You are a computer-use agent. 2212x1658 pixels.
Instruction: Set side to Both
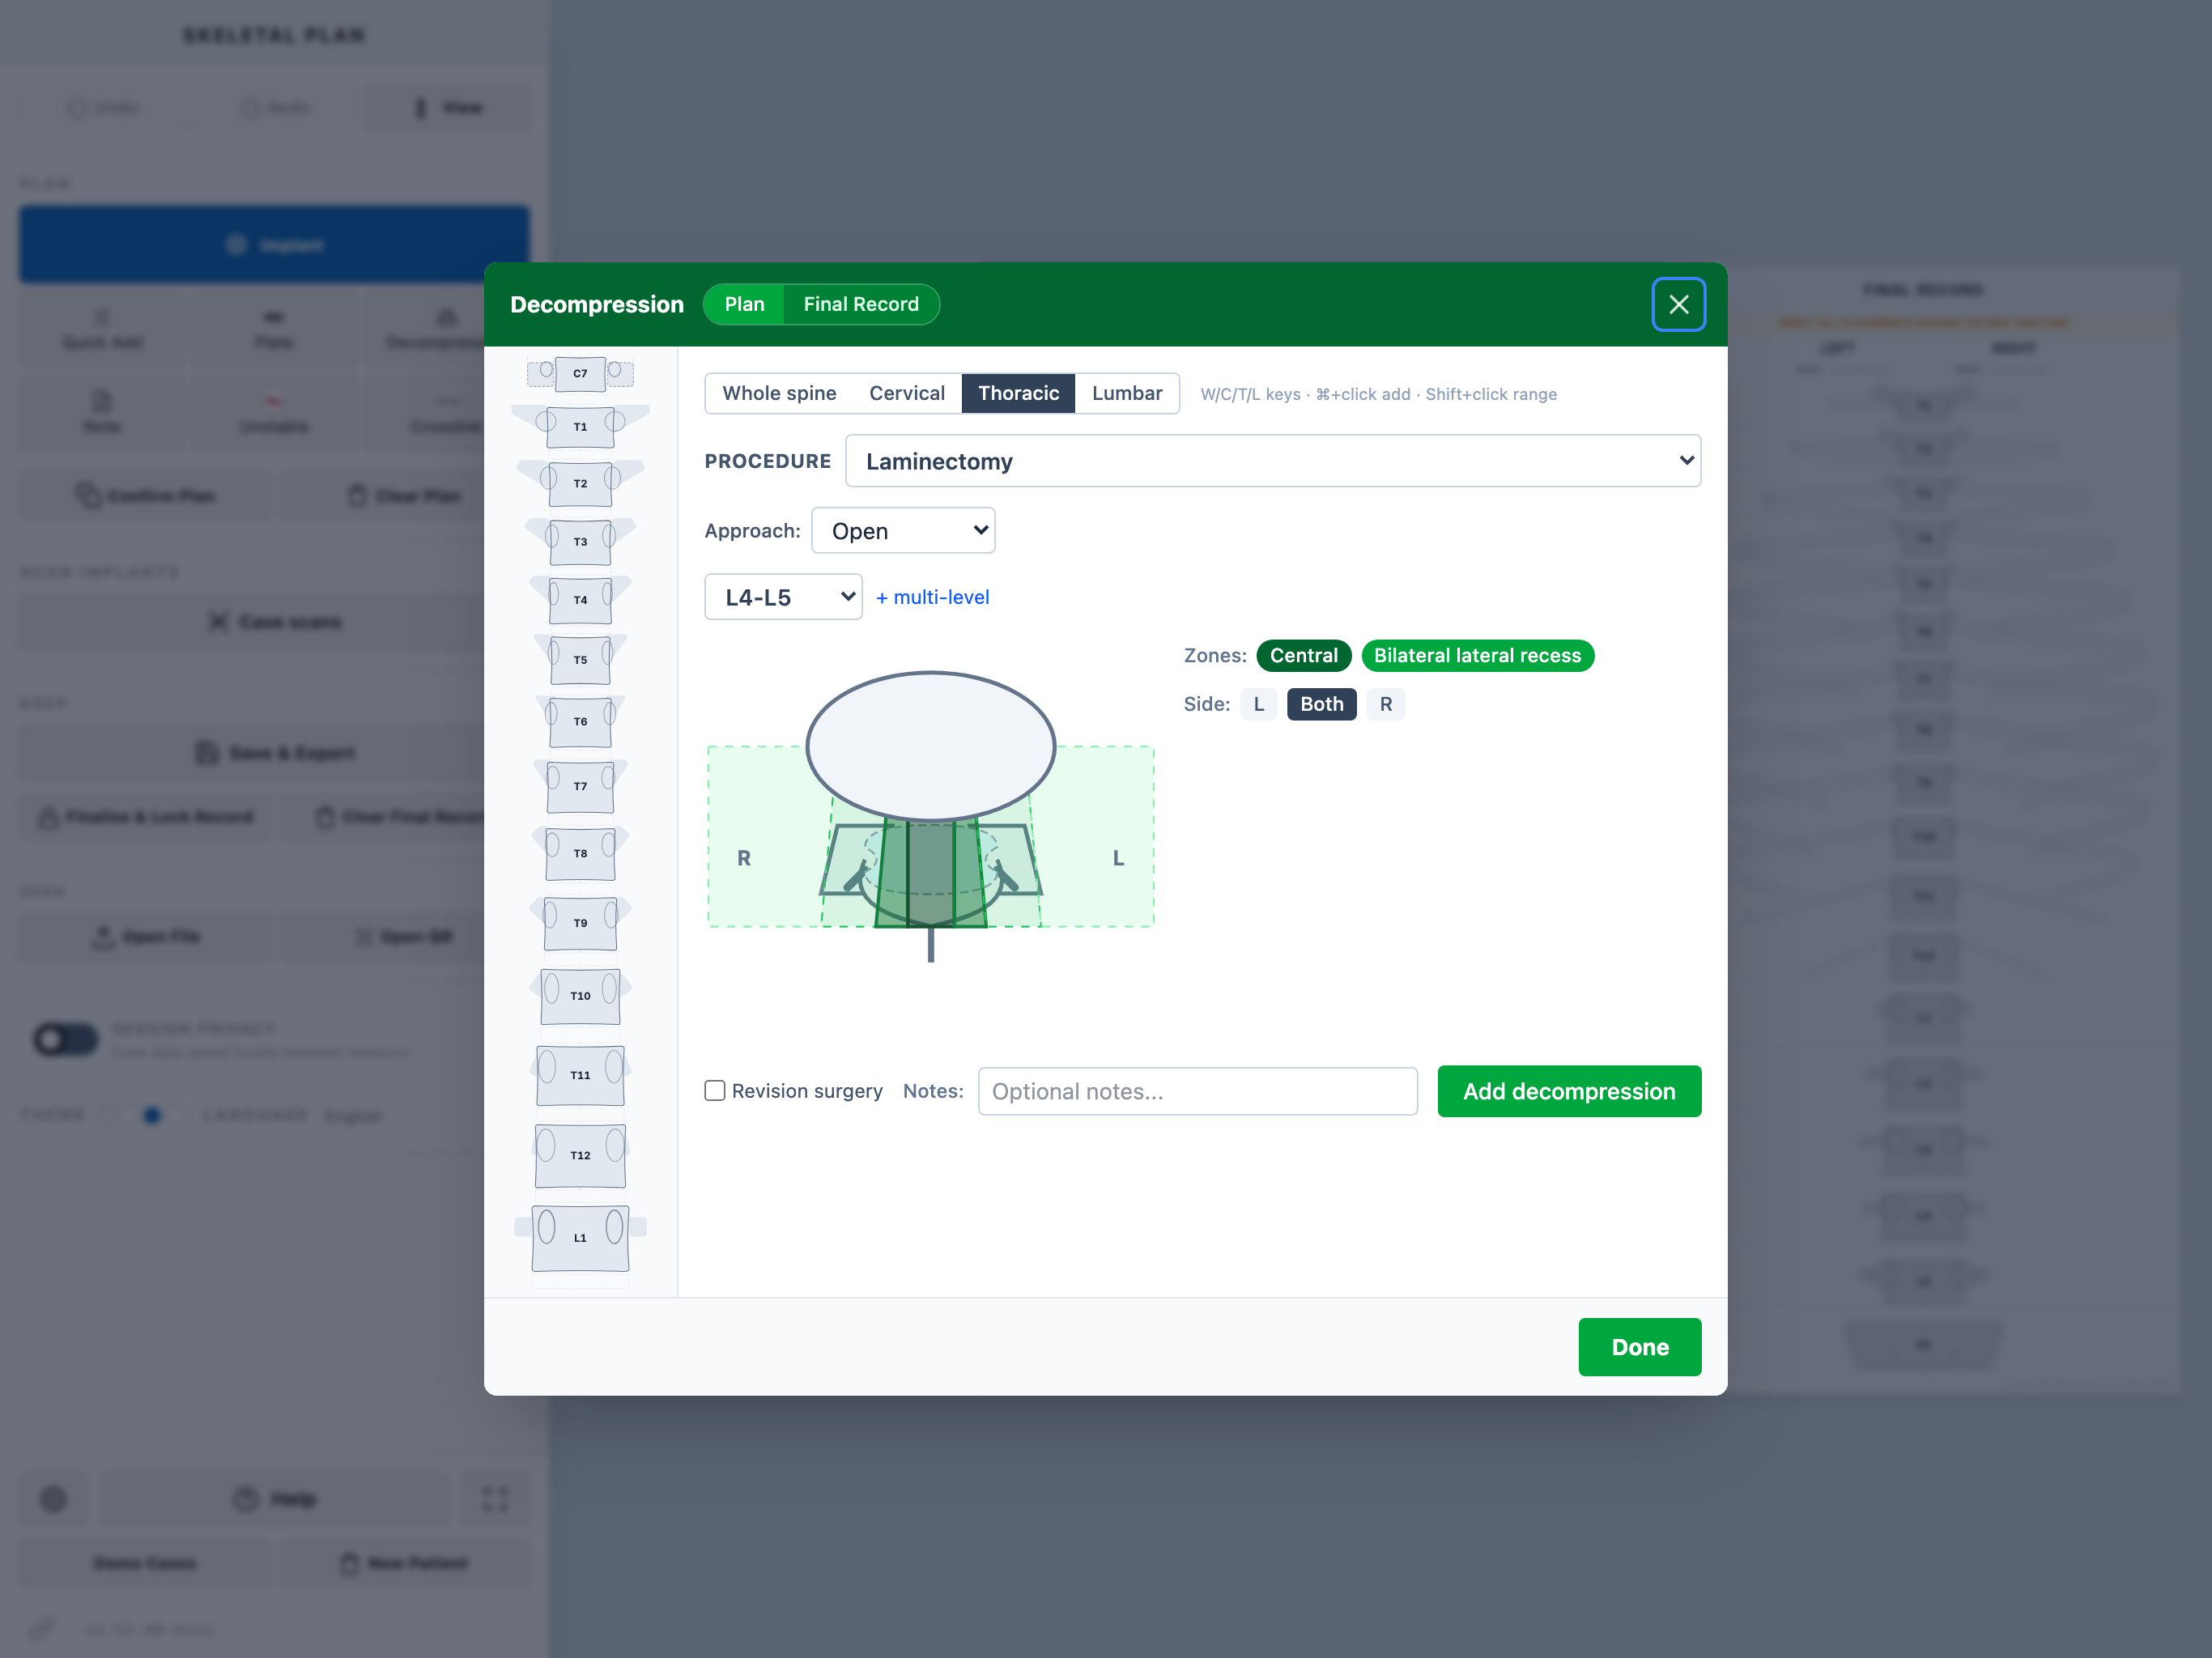pos(1321,704)
